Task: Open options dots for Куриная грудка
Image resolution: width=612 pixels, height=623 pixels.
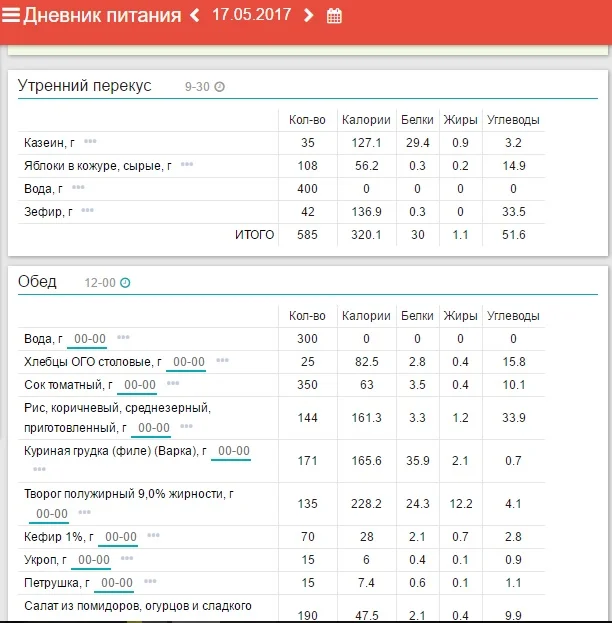Action: coord(39,469)
